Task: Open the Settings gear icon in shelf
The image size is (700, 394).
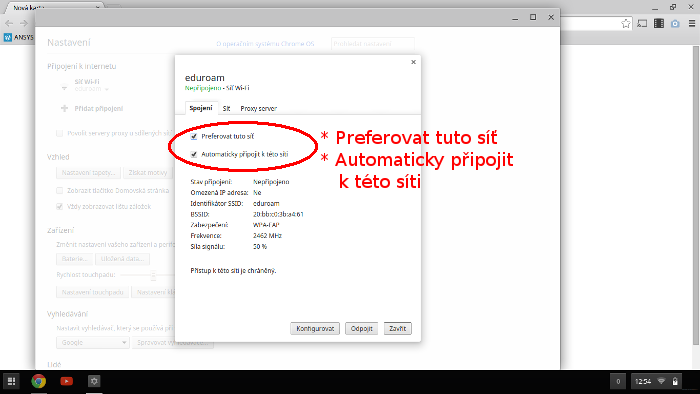Action: (x=94, y=381)
